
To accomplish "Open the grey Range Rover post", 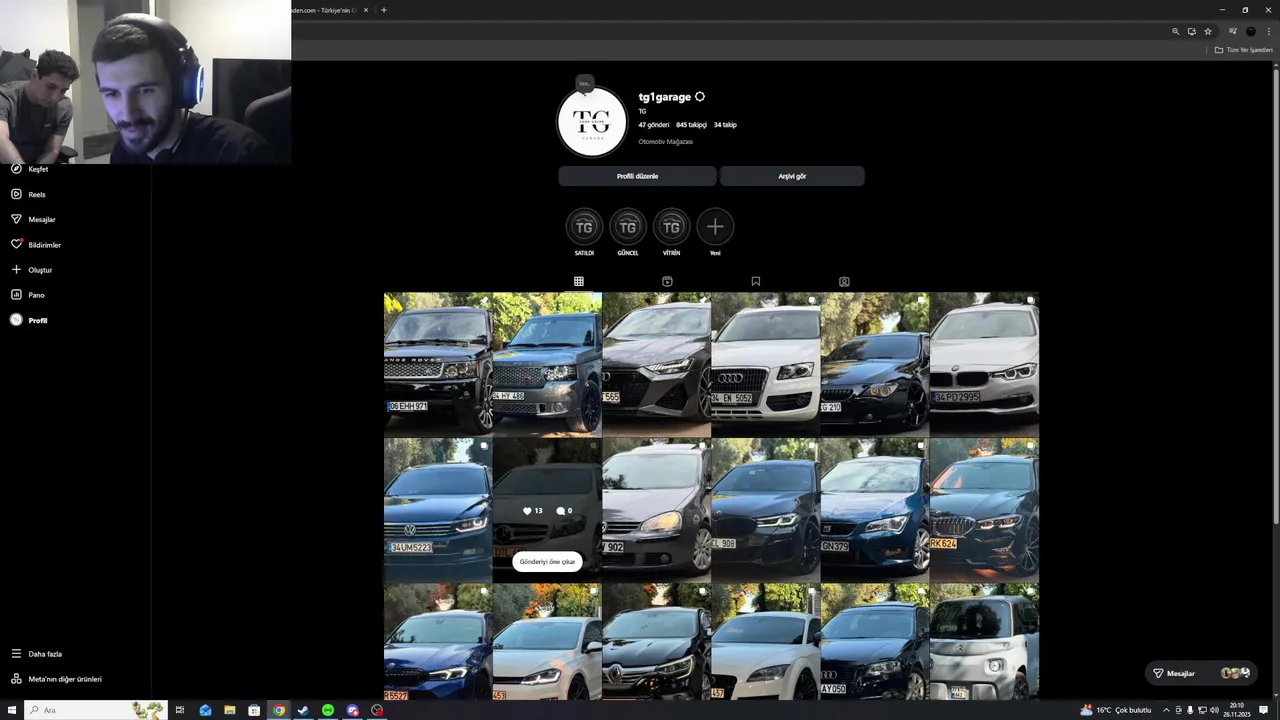I will (x=547, y=364).
